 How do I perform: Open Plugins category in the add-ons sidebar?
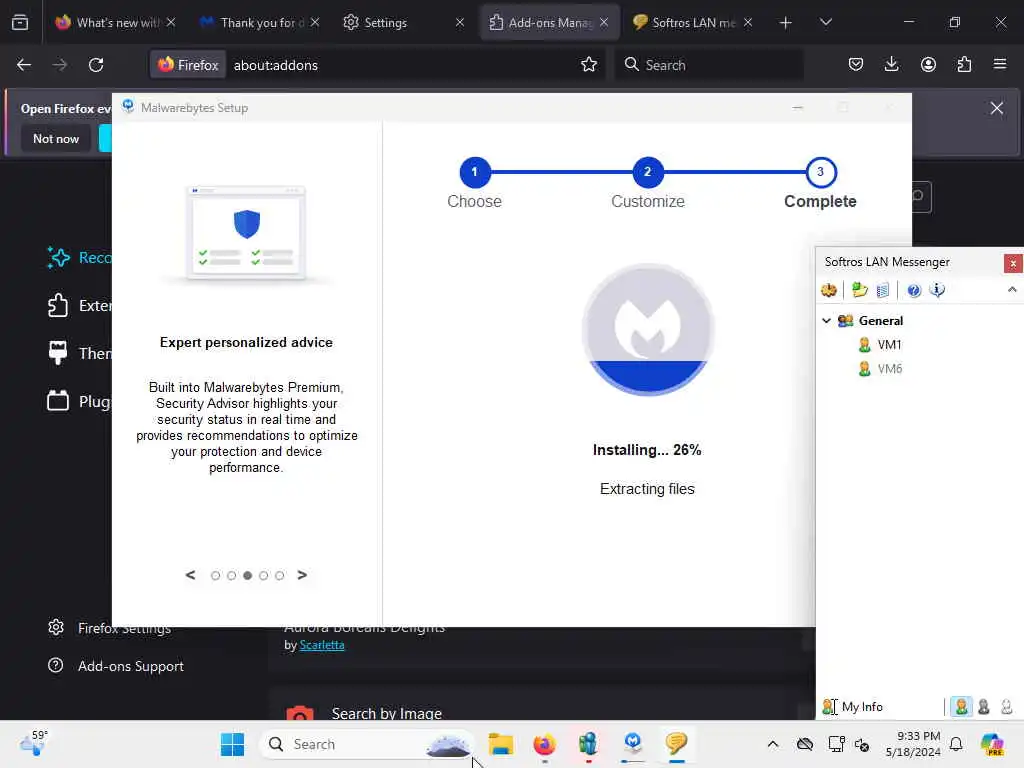(x=78, y=401)
